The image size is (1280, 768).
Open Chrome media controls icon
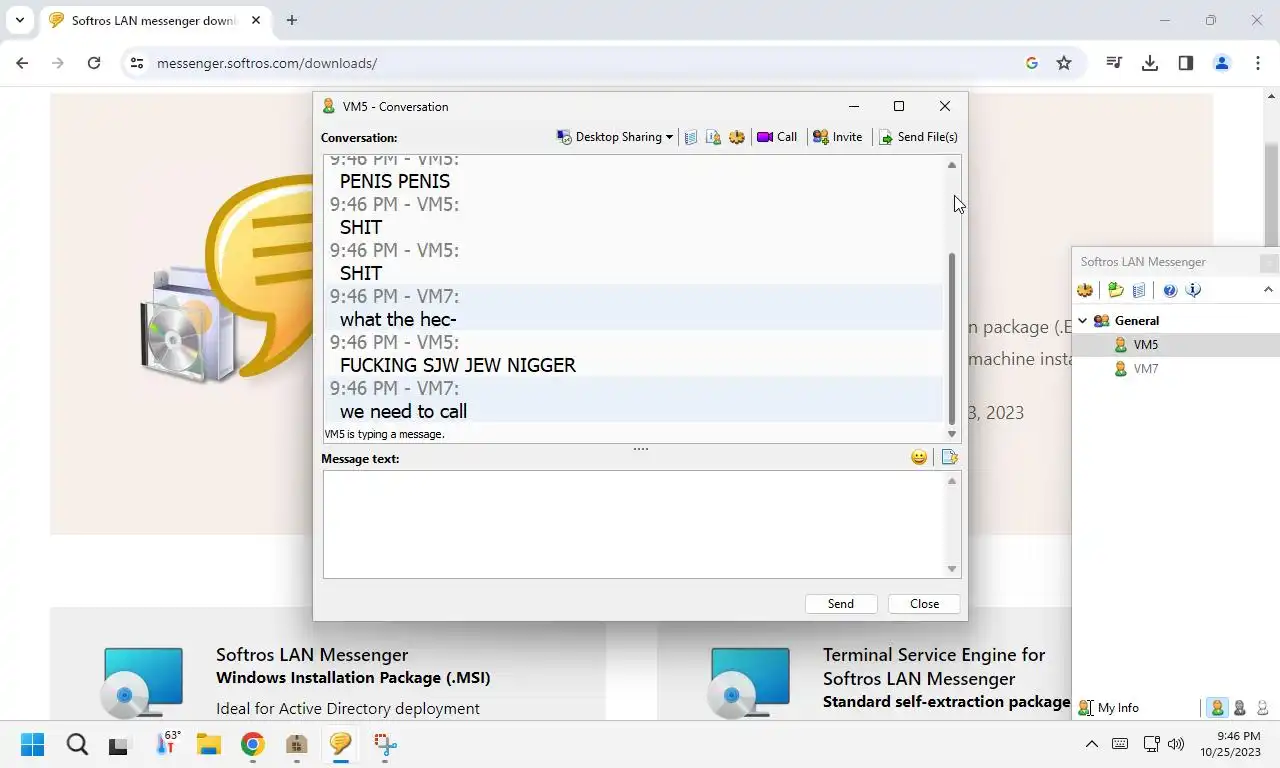pos(1114,63)
